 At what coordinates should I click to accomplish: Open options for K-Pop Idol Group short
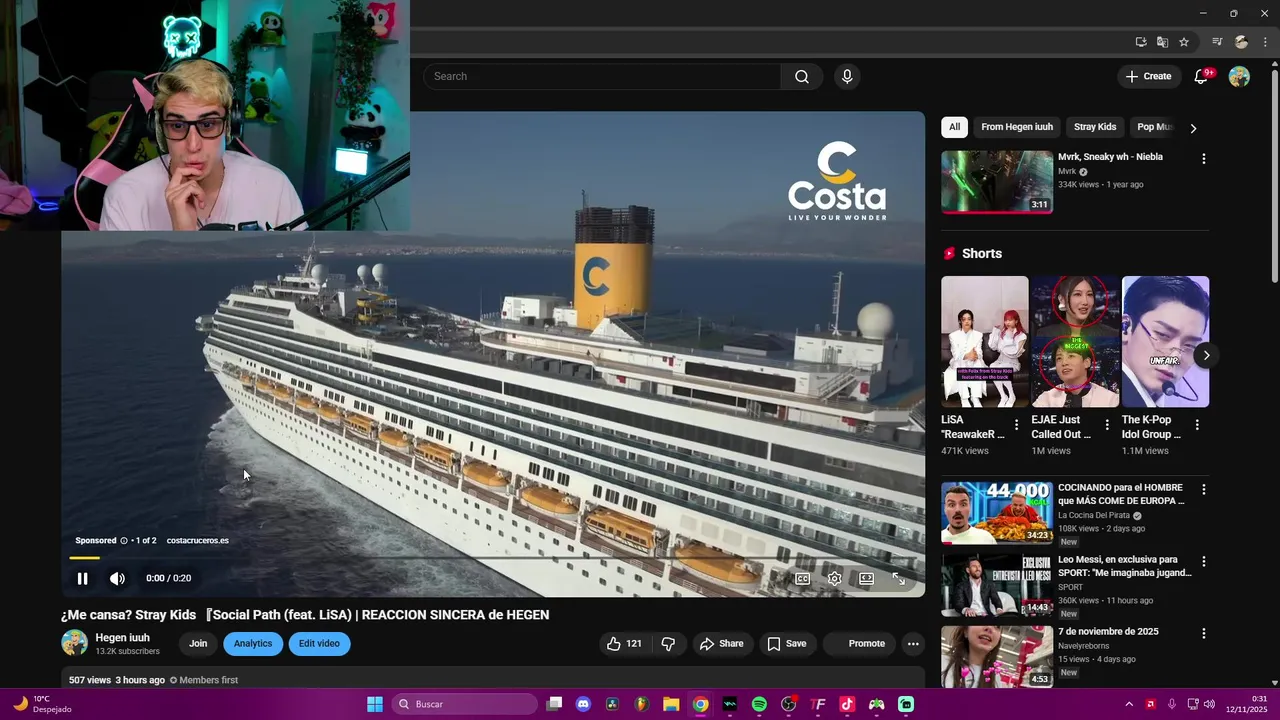point(1197,425)
